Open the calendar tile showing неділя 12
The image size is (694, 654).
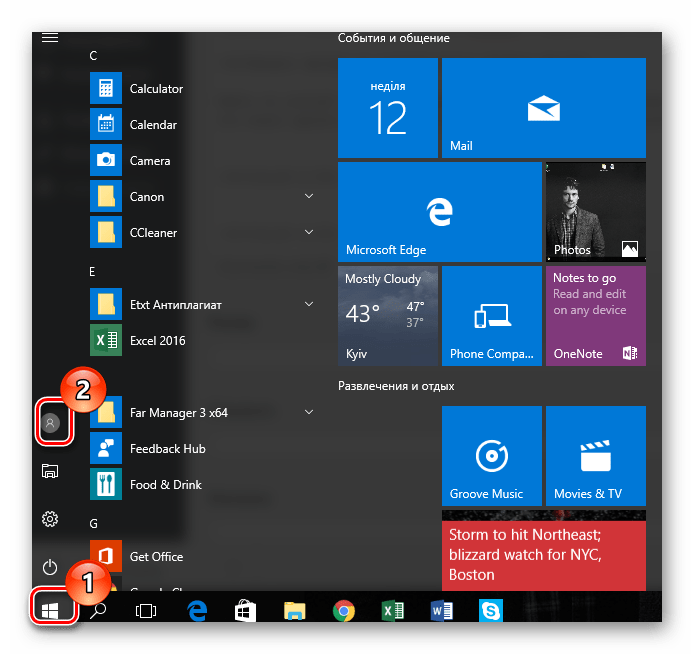[x=388, y=108]
